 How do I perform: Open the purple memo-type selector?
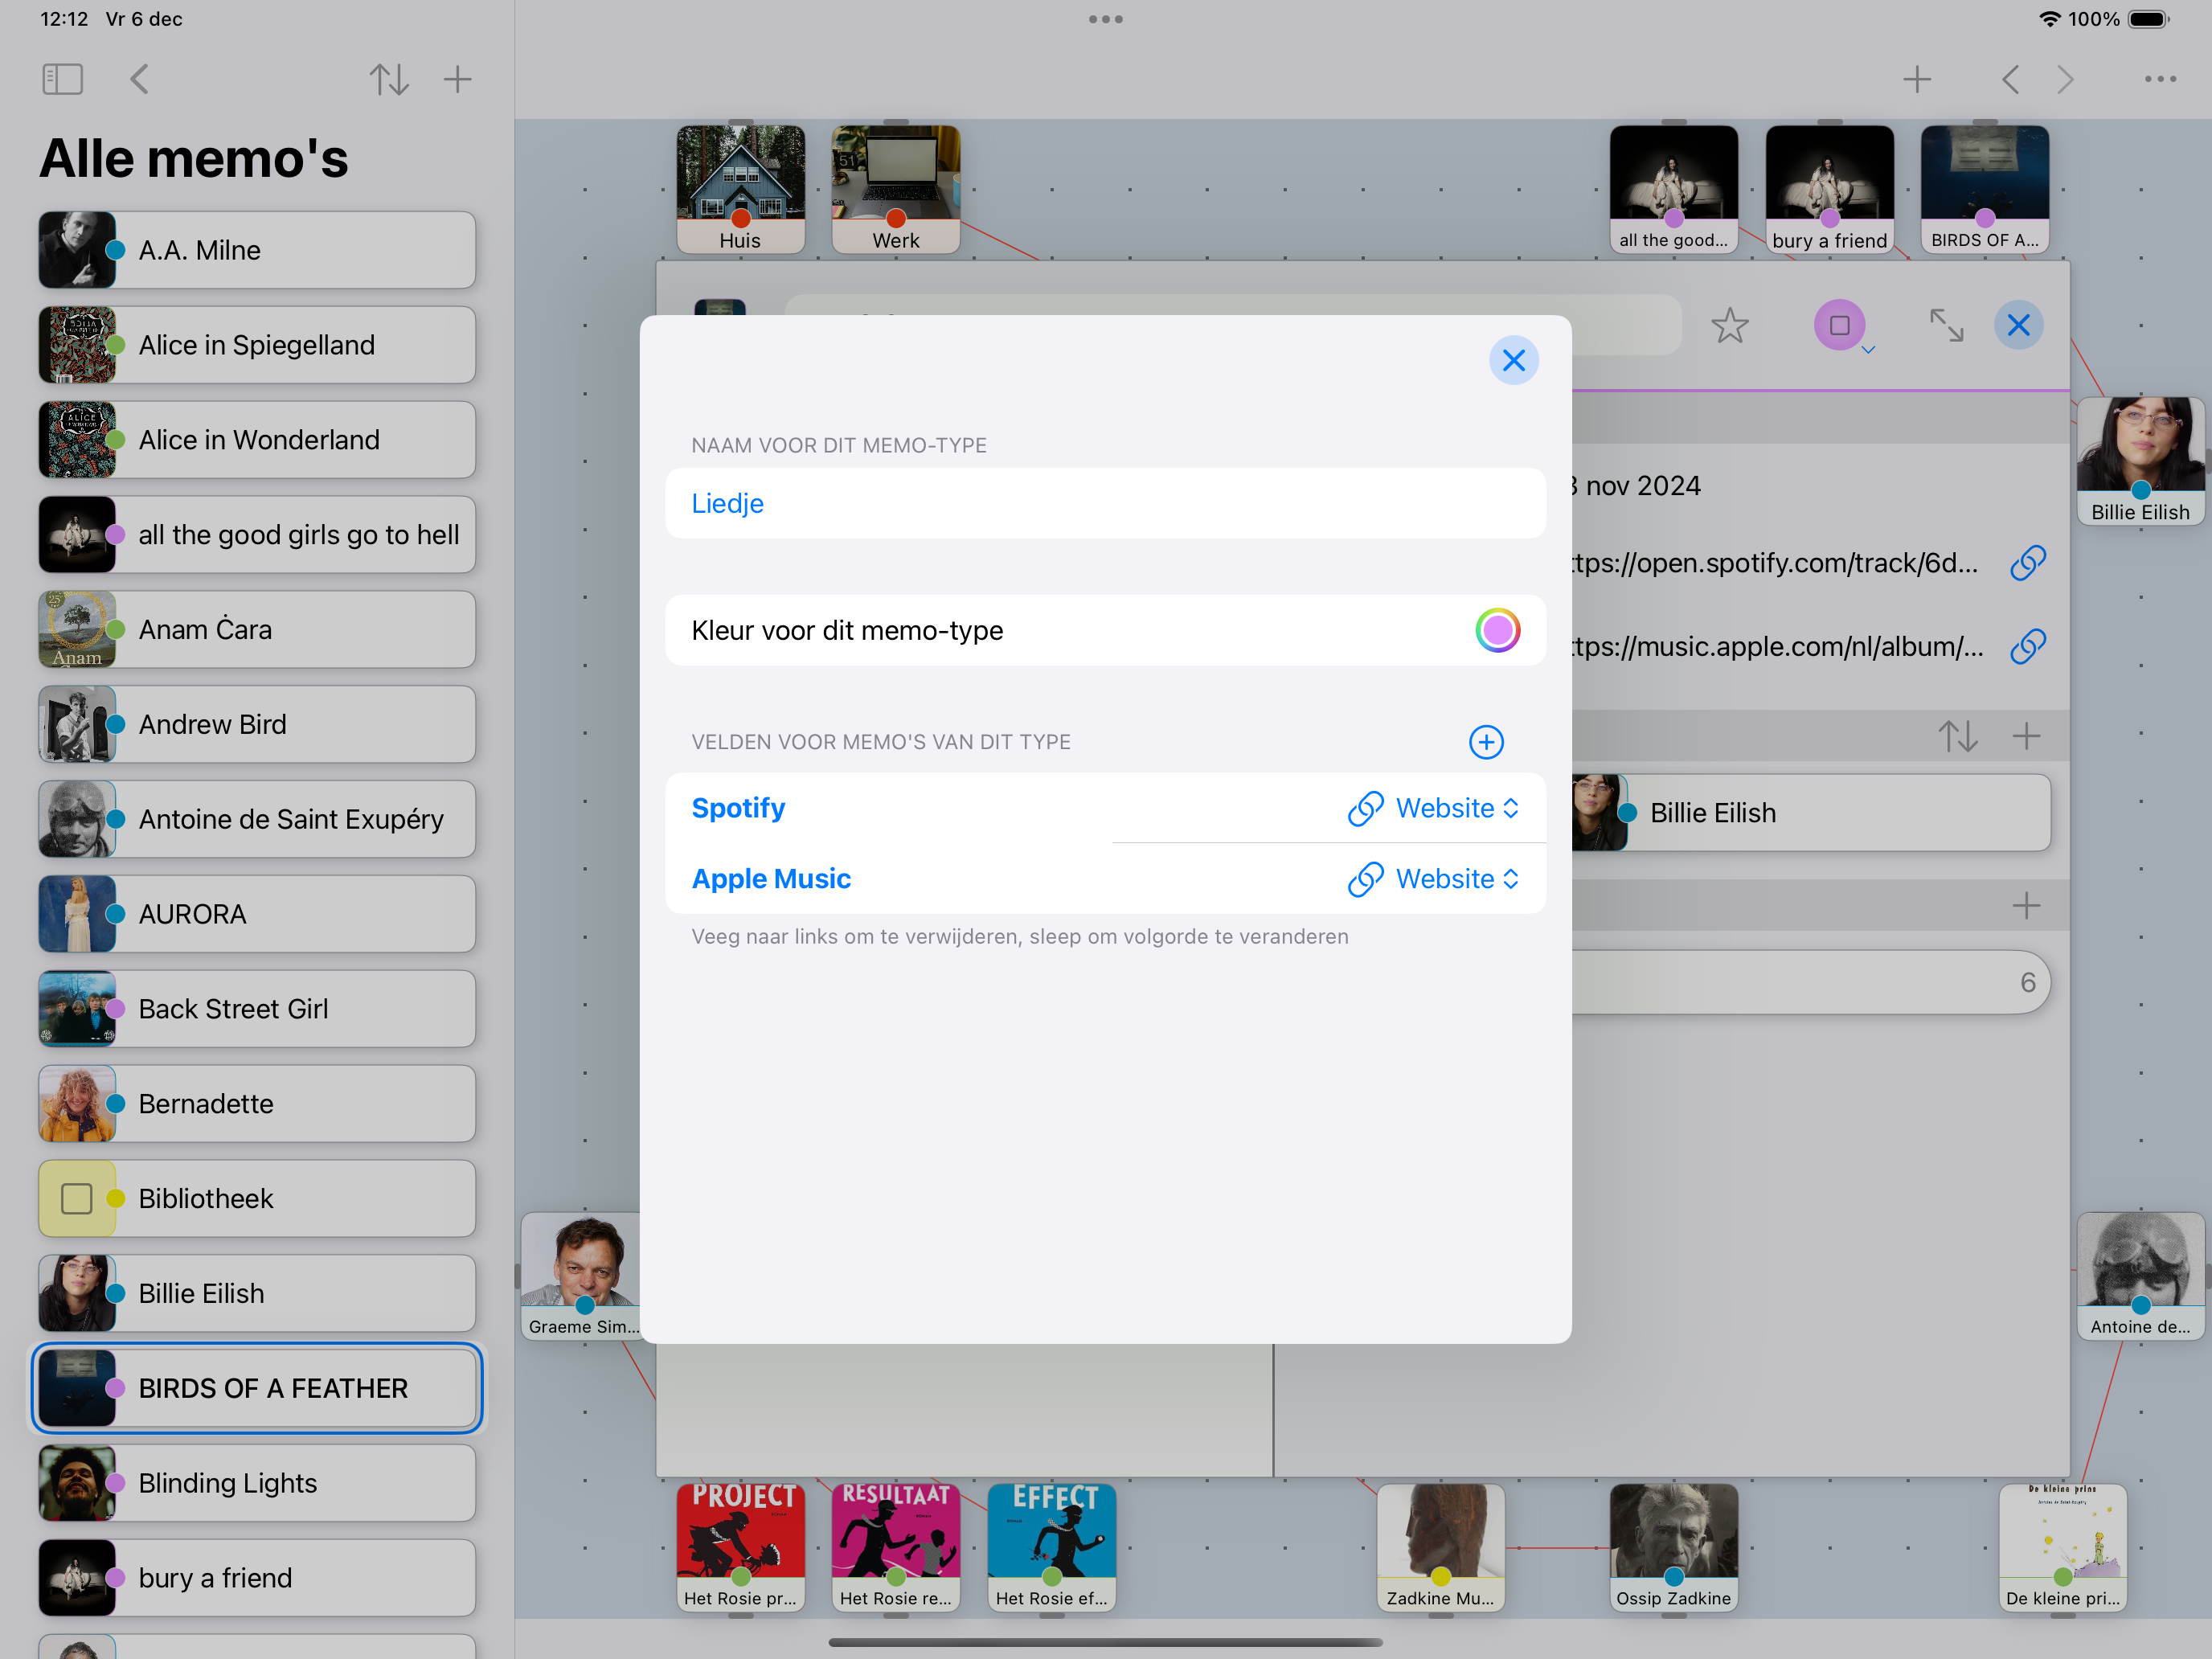click(1840, 325)
